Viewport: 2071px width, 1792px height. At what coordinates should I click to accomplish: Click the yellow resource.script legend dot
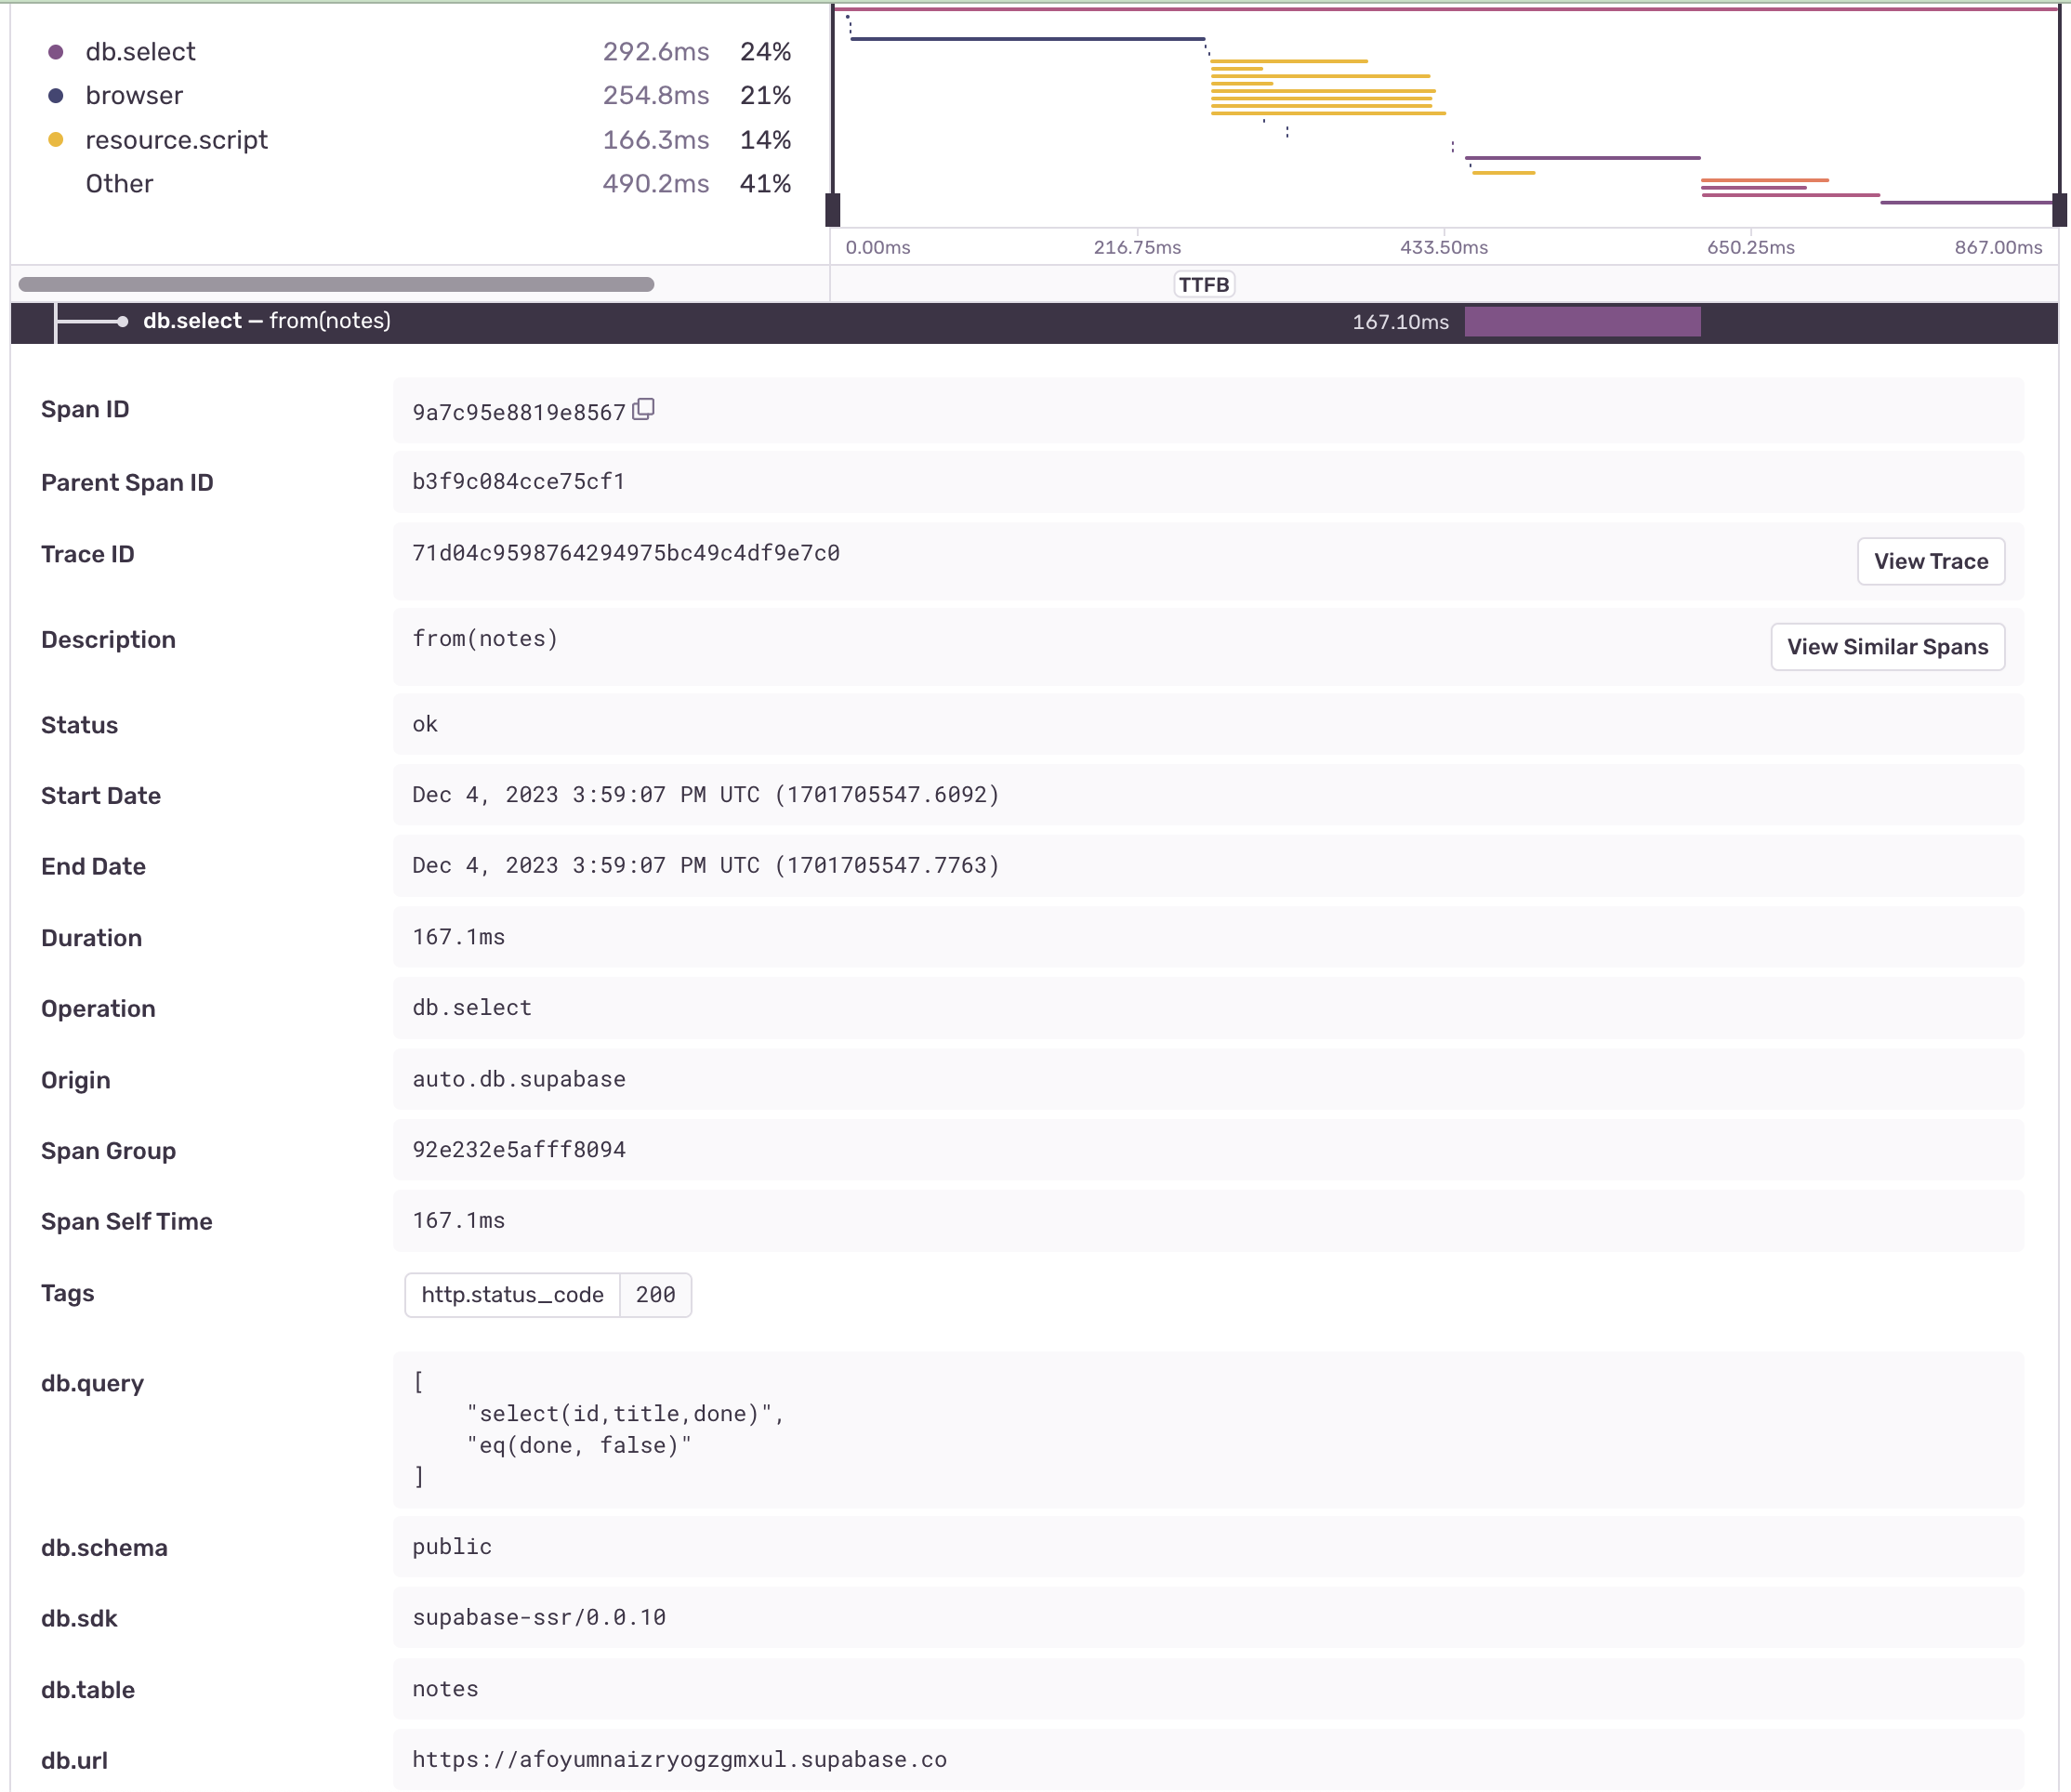pos(56,140)
